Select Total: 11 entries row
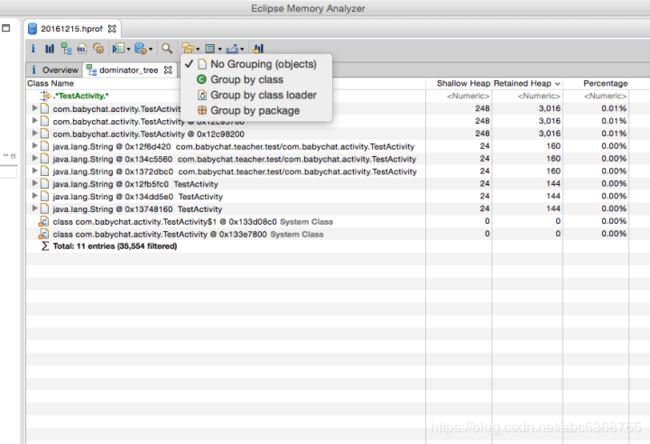This screenshot has height=444, width=650. (x=327, y=246)
